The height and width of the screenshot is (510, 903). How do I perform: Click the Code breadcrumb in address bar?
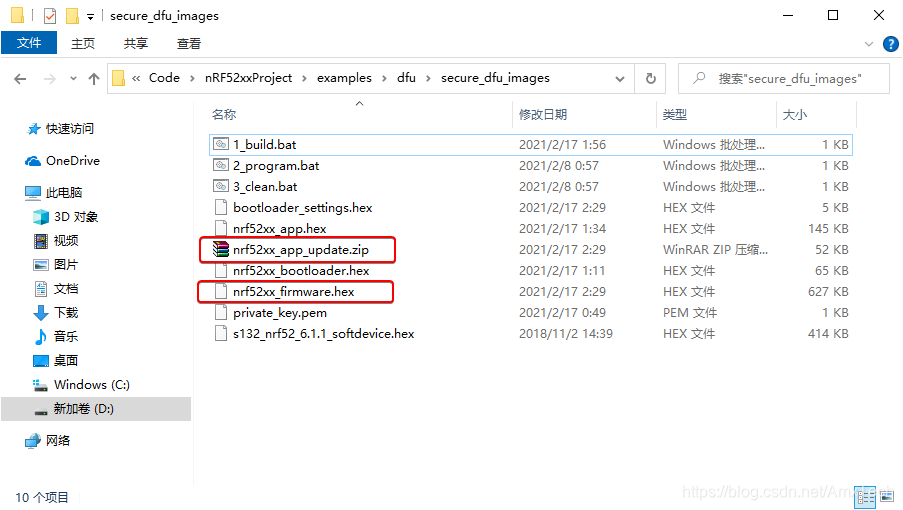tap(164, 78)
